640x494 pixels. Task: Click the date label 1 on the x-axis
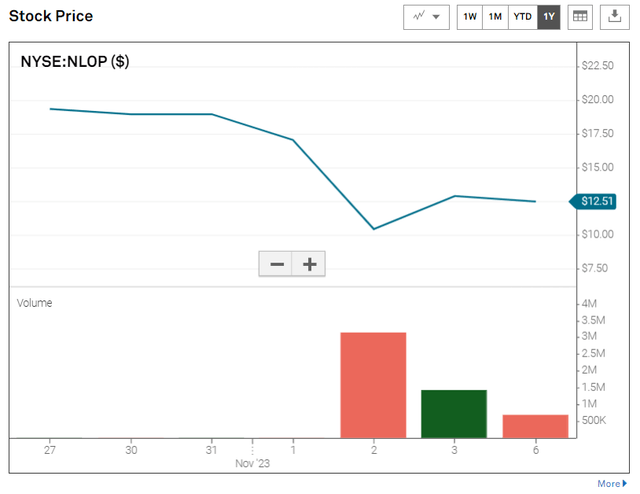[x=293, y=450]
